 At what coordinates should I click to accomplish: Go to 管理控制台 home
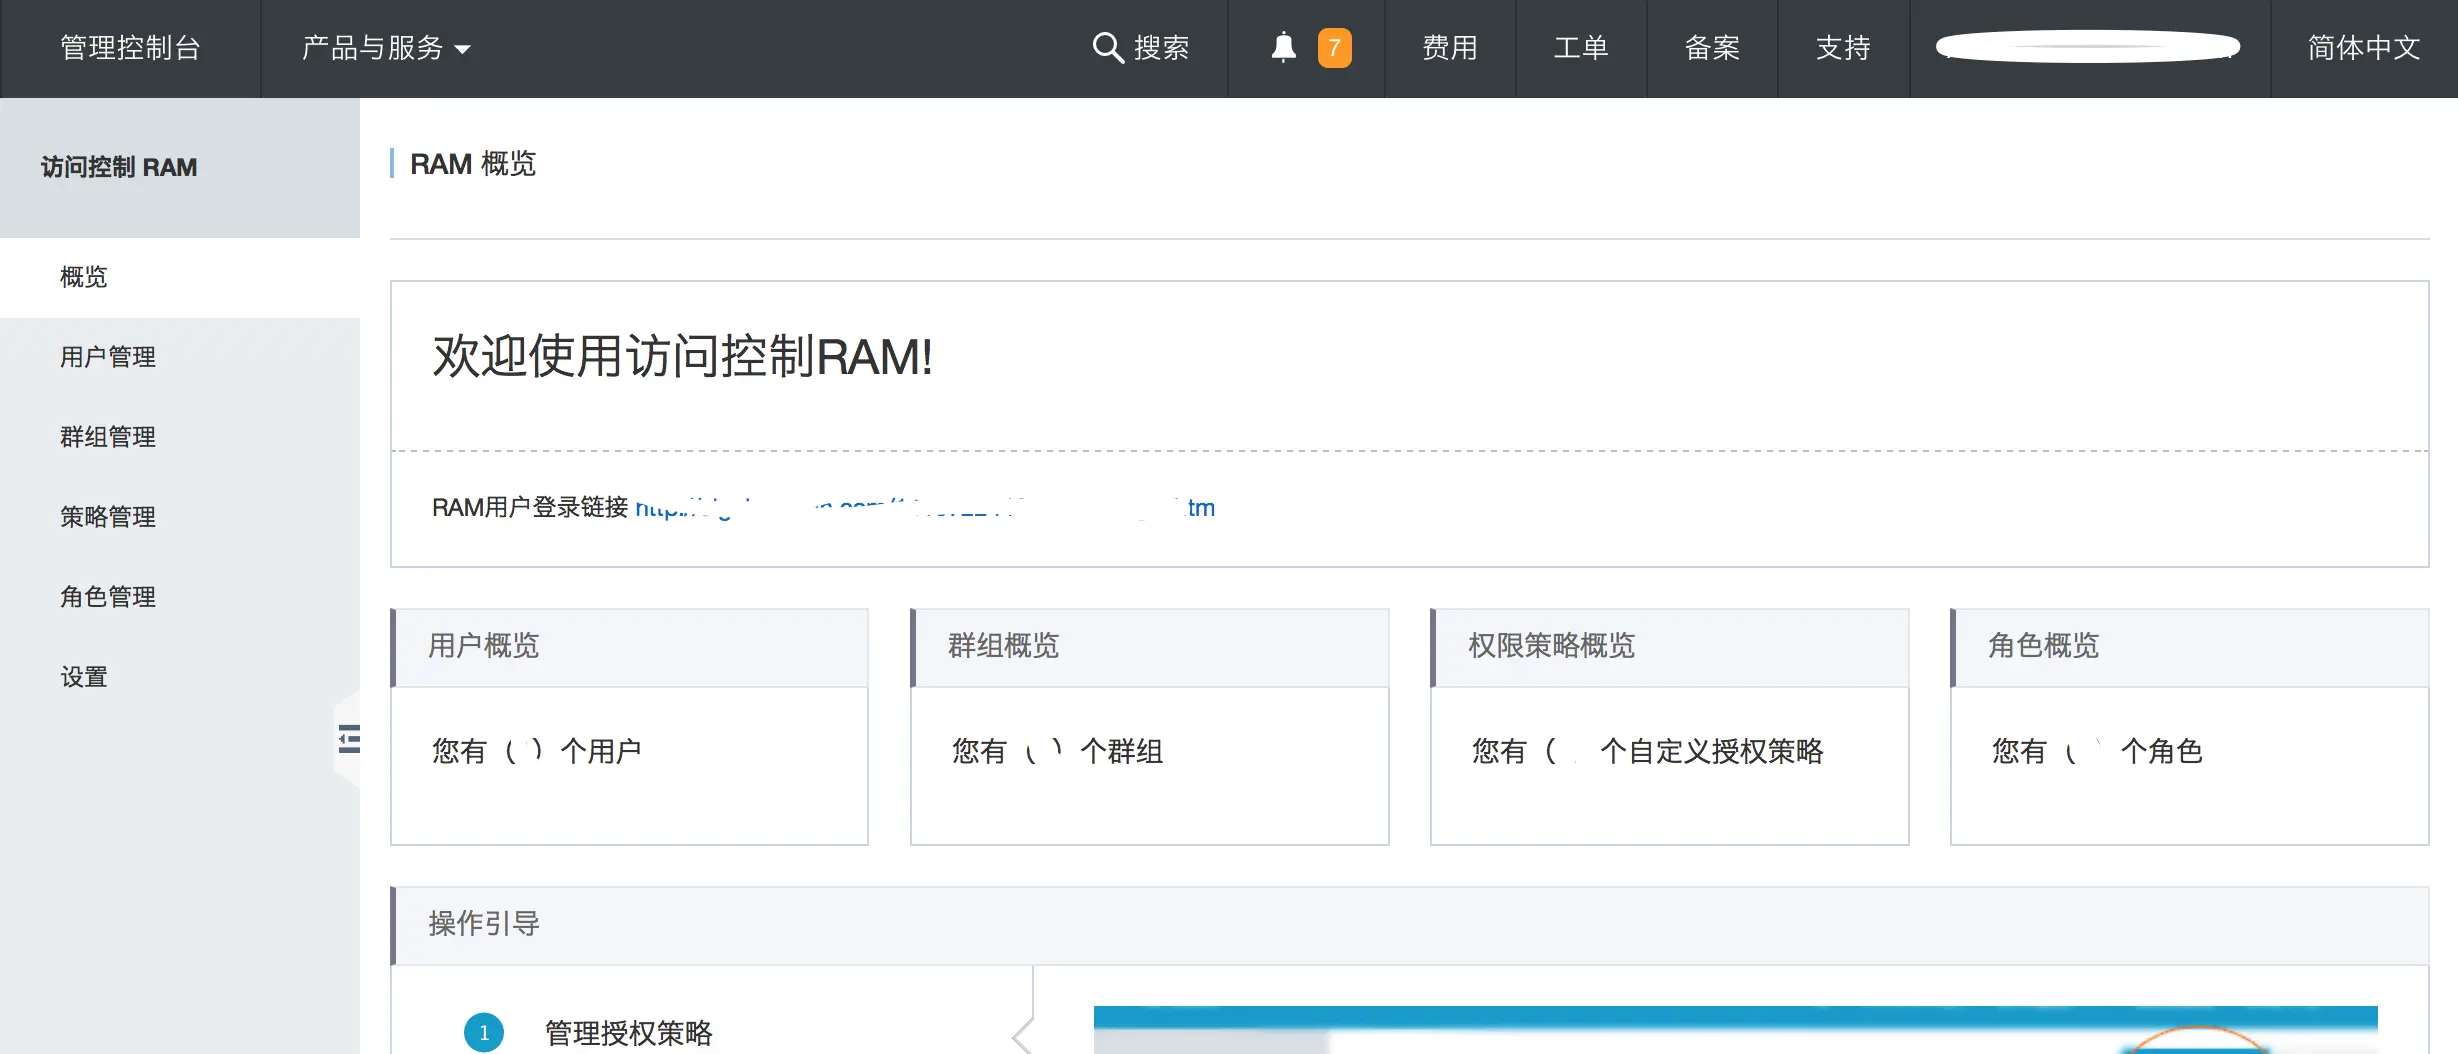tap(129, 46)
